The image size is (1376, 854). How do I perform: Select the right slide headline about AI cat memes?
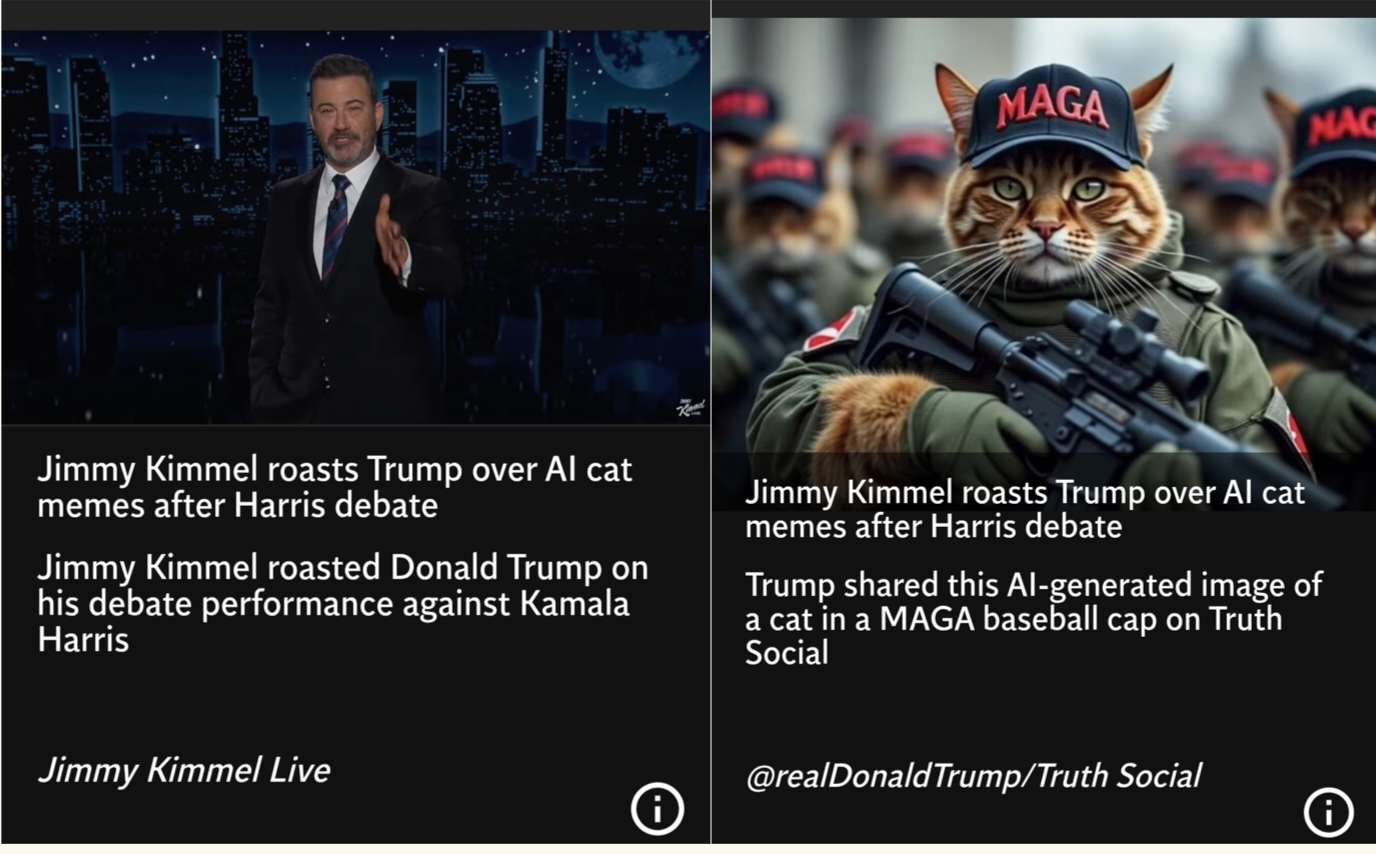[1025, 509]
